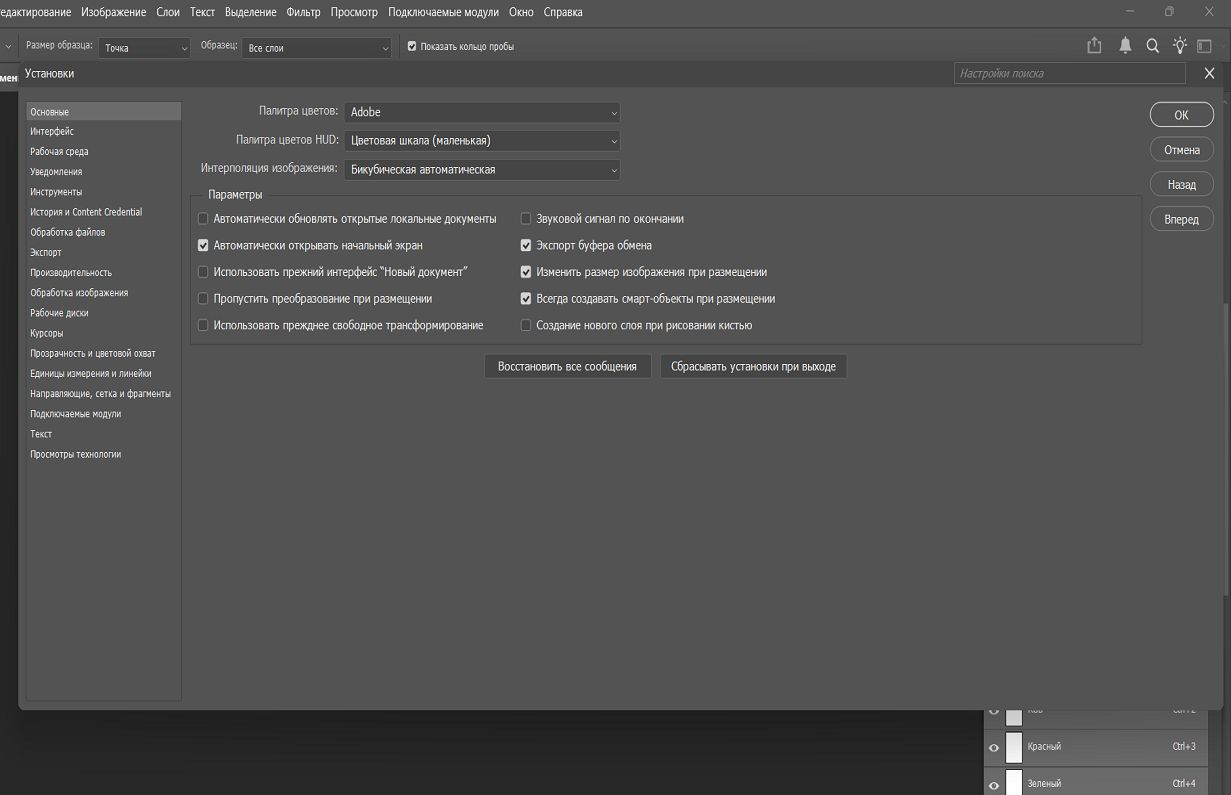The image size is (1231, 795).
Task: Select Текст in preferences sidebar
Action: pos(41,434)
